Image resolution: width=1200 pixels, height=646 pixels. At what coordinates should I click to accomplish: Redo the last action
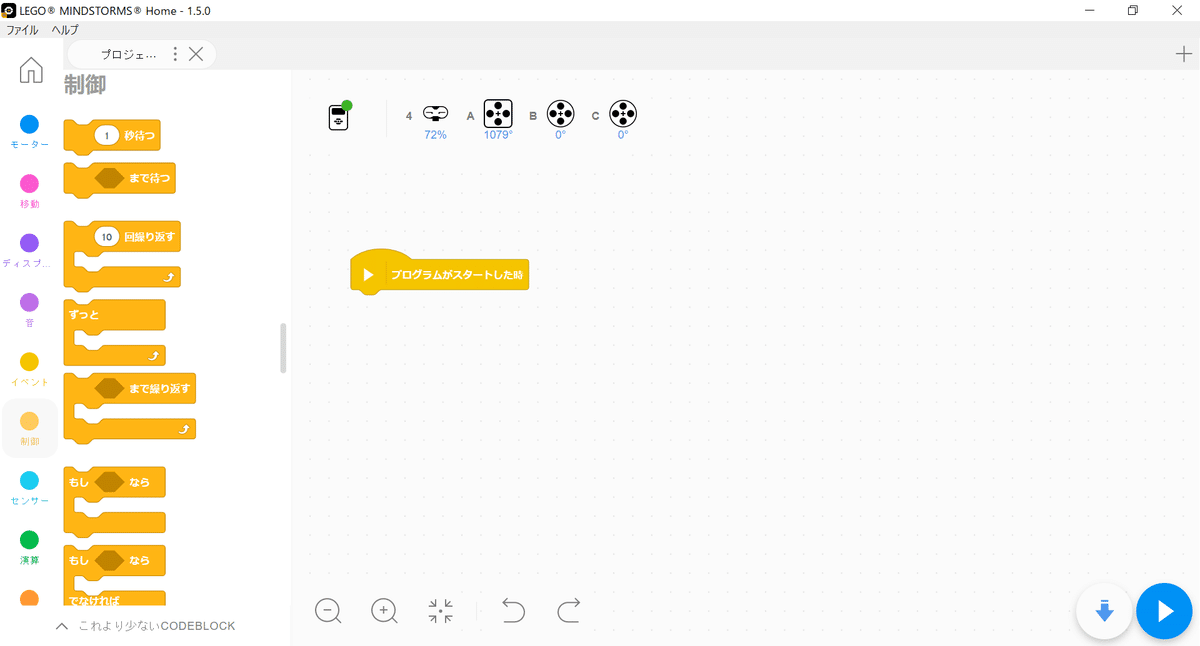(569, 611)
